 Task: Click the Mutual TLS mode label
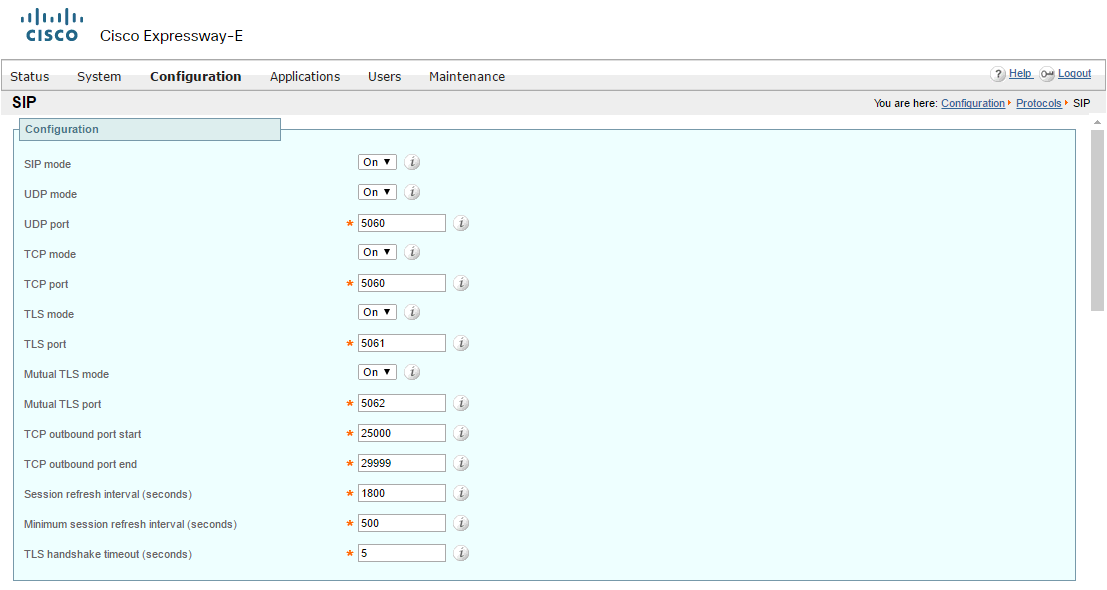[x=66, y=374]
